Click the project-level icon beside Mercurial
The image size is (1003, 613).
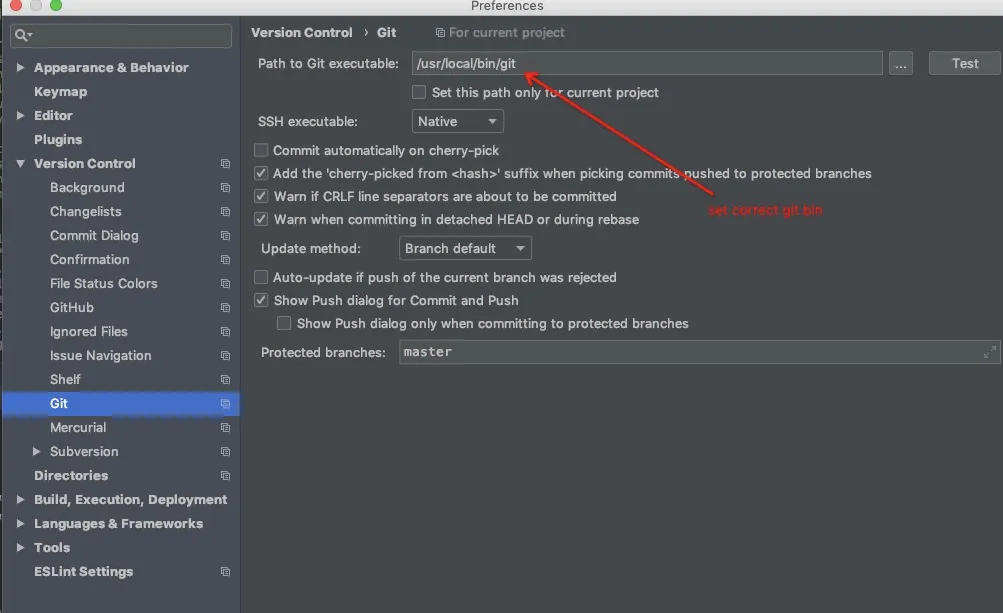coord(225,427)
